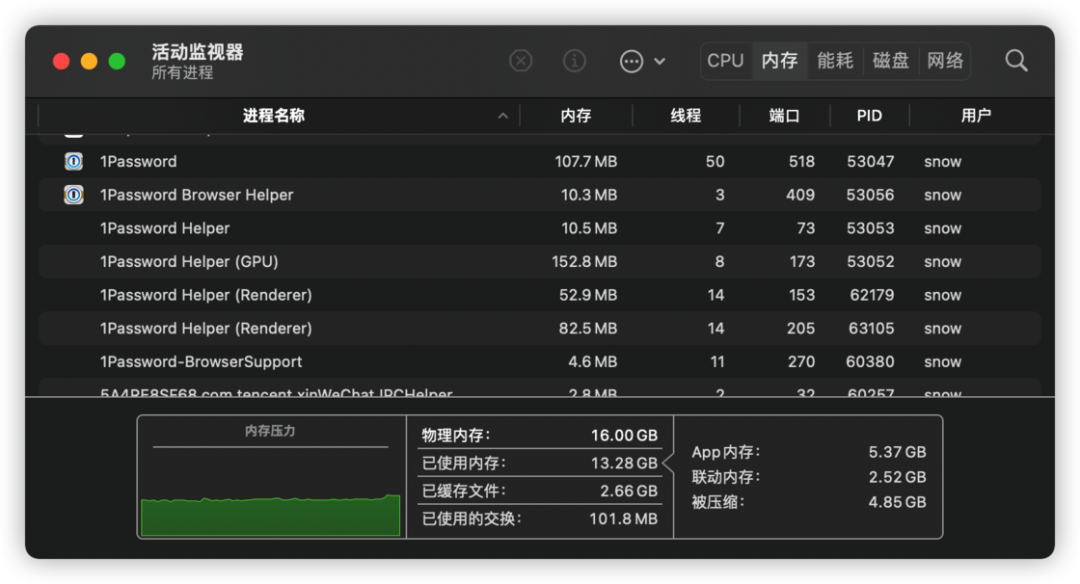This screenshot has height=584, width=1080.
Task: Select 1Password Helper (Renderer) with PID 62179
Action: 206,295
